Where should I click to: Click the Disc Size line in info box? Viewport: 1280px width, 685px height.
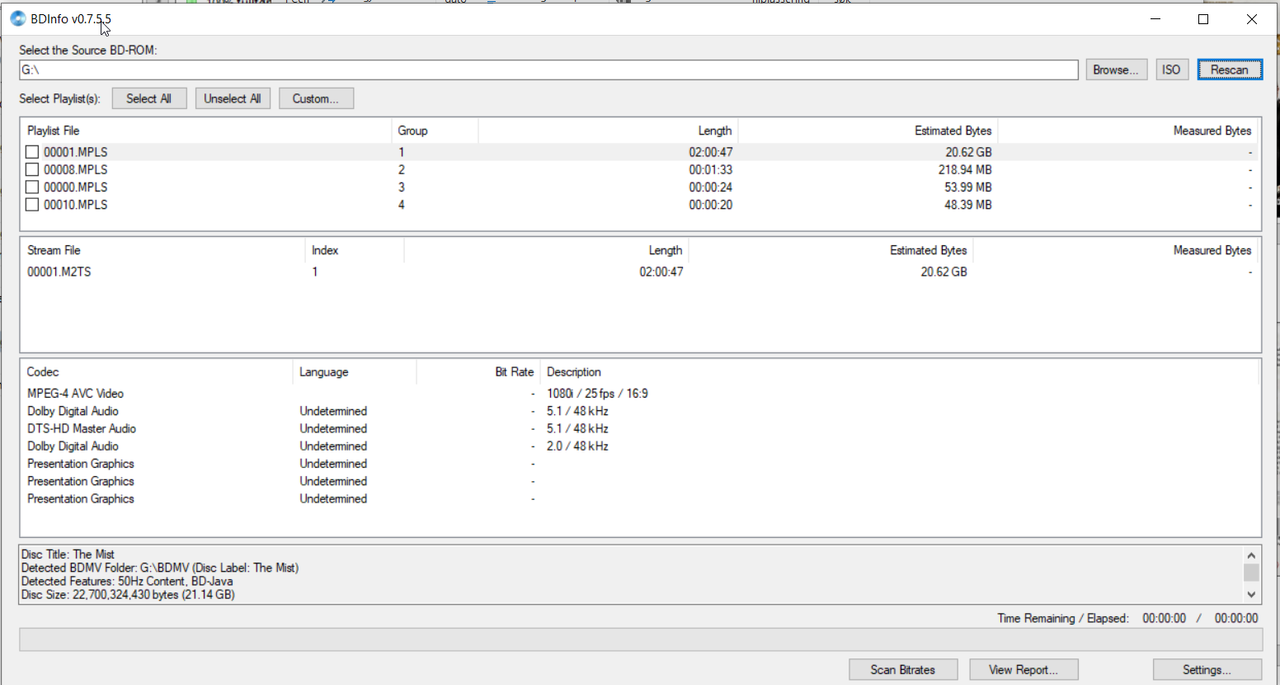[x=128, y=594]
